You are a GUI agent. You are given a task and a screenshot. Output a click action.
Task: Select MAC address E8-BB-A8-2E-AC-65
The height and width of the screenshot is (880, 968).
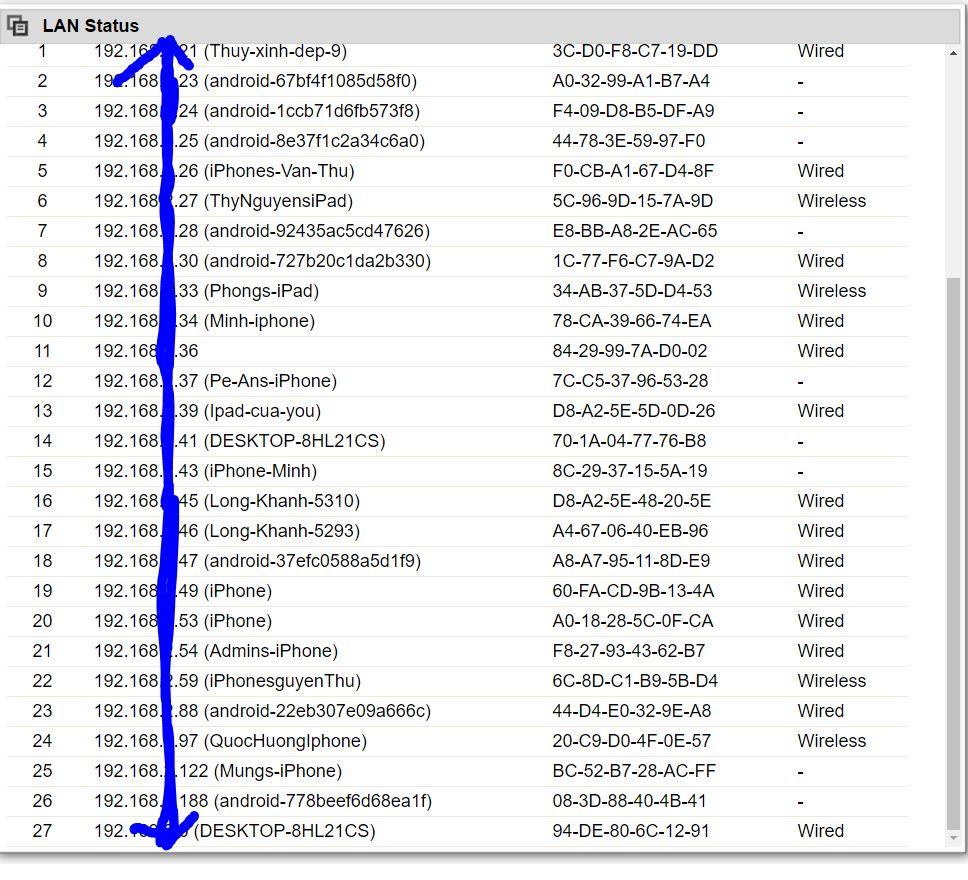(635, 231)
